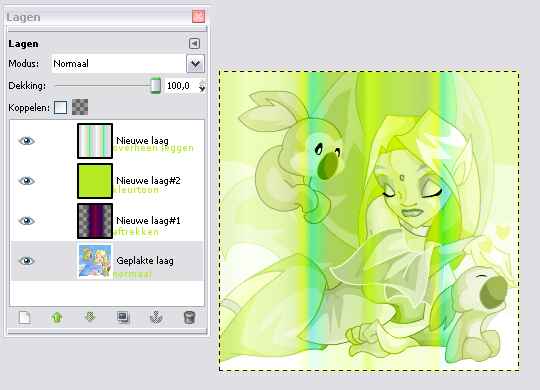
Task: Hide the Nieuwe laag#2 layer
Action: coord(27,181)
